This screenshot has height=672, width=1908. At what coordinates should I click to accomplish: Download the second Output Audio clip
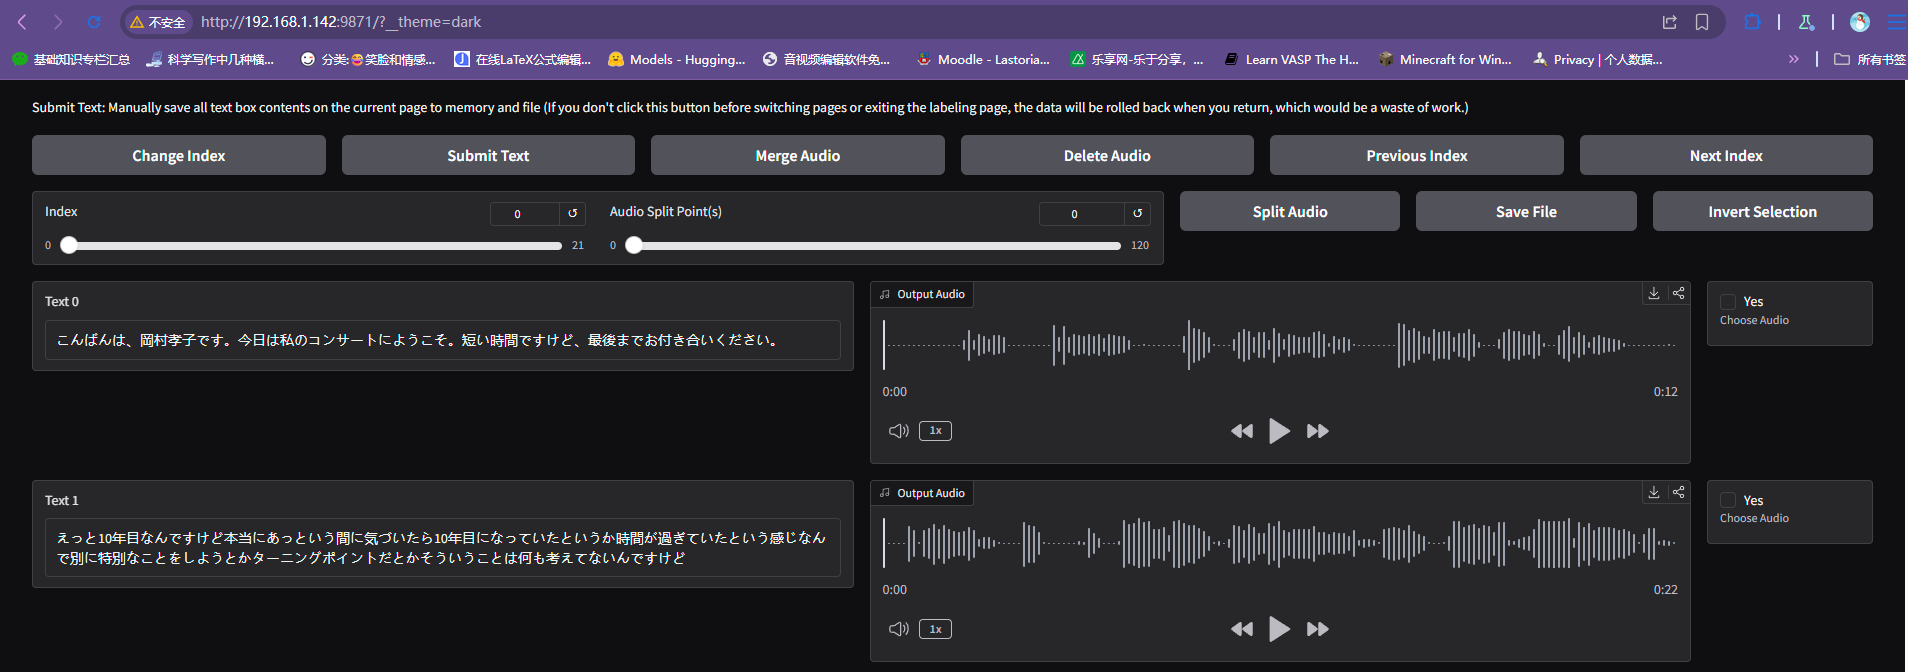(x=1654, y=492)
